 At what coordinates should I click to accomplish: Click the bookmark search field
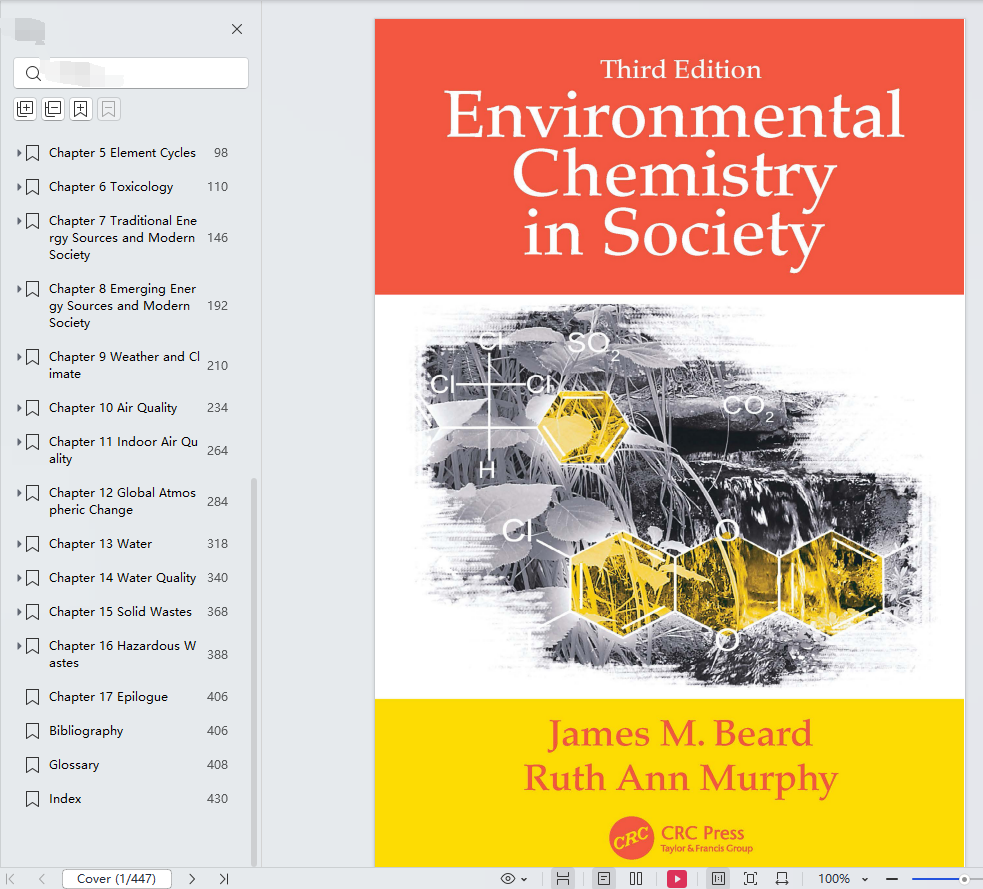[x=131, y=73]
